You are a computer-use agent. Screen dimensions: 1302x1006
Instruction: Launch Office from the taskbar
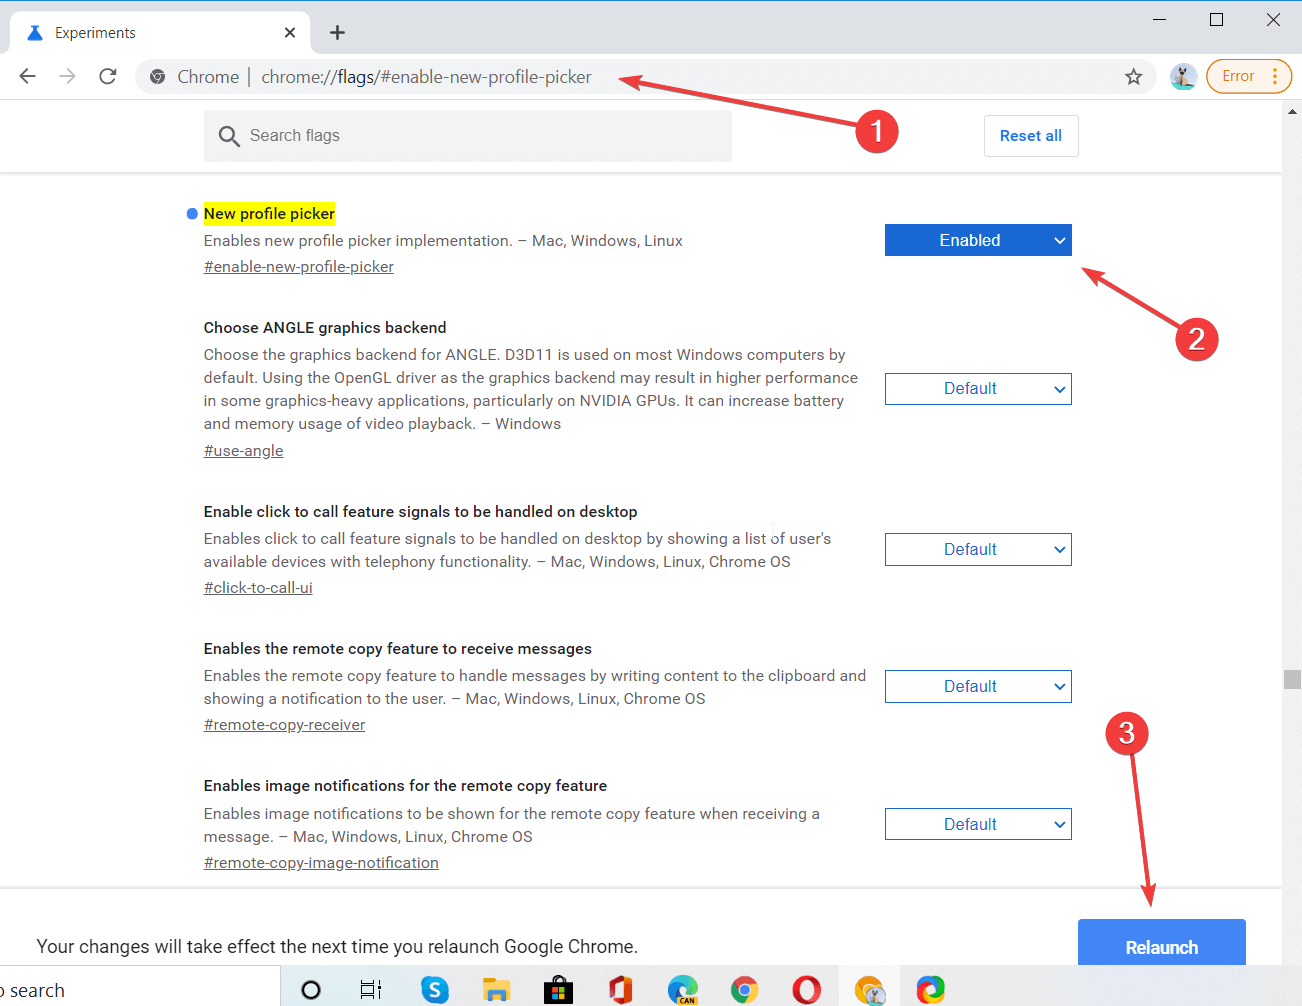pos(621,989)
